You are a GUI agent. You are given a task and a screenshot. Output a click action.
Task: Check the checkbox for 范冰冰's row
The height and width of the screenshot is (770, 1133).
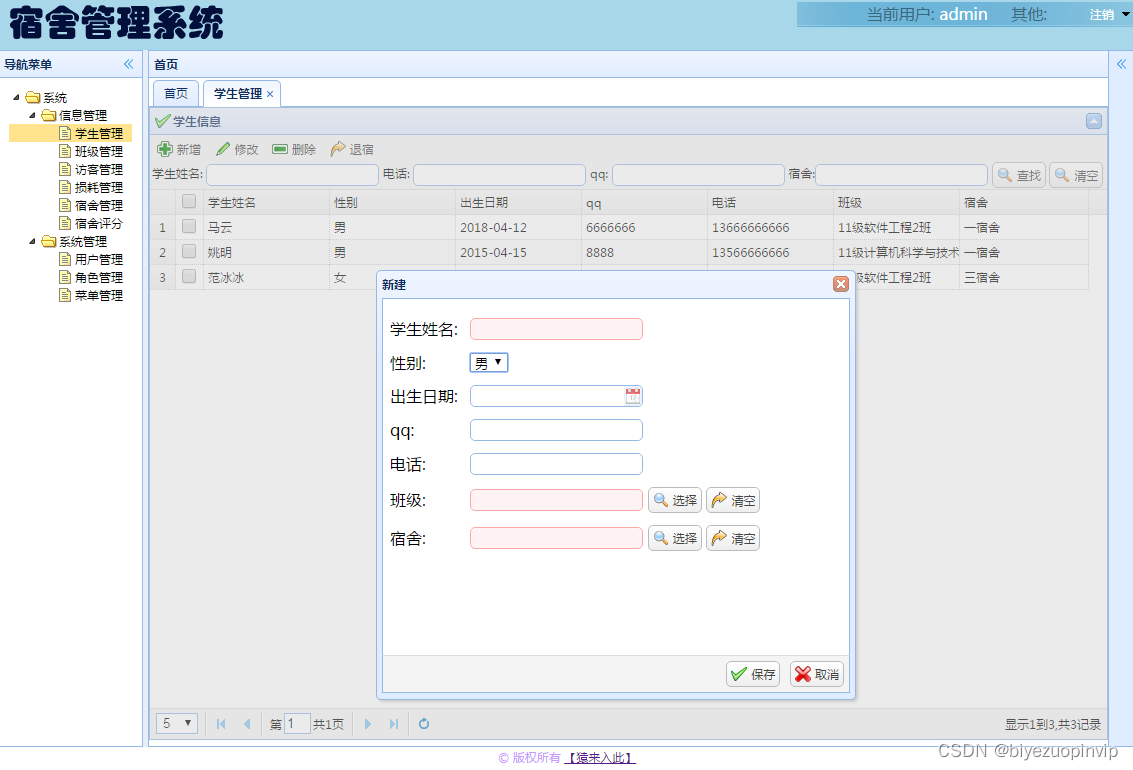[x=189, y=277]
